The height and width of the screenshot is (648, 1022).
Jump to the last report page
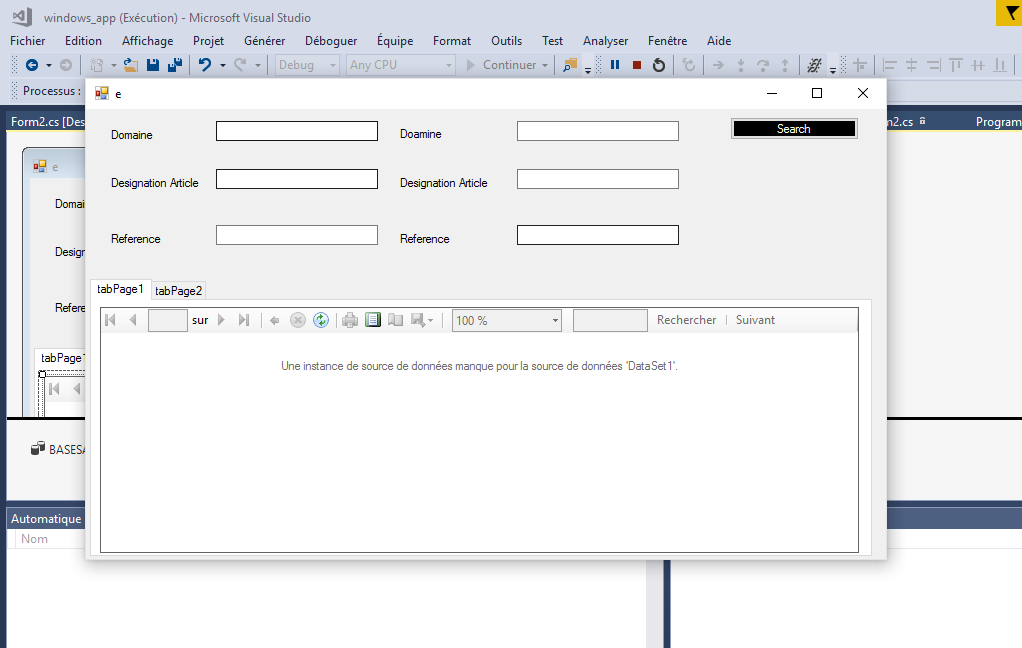click(x=243, y=320)
